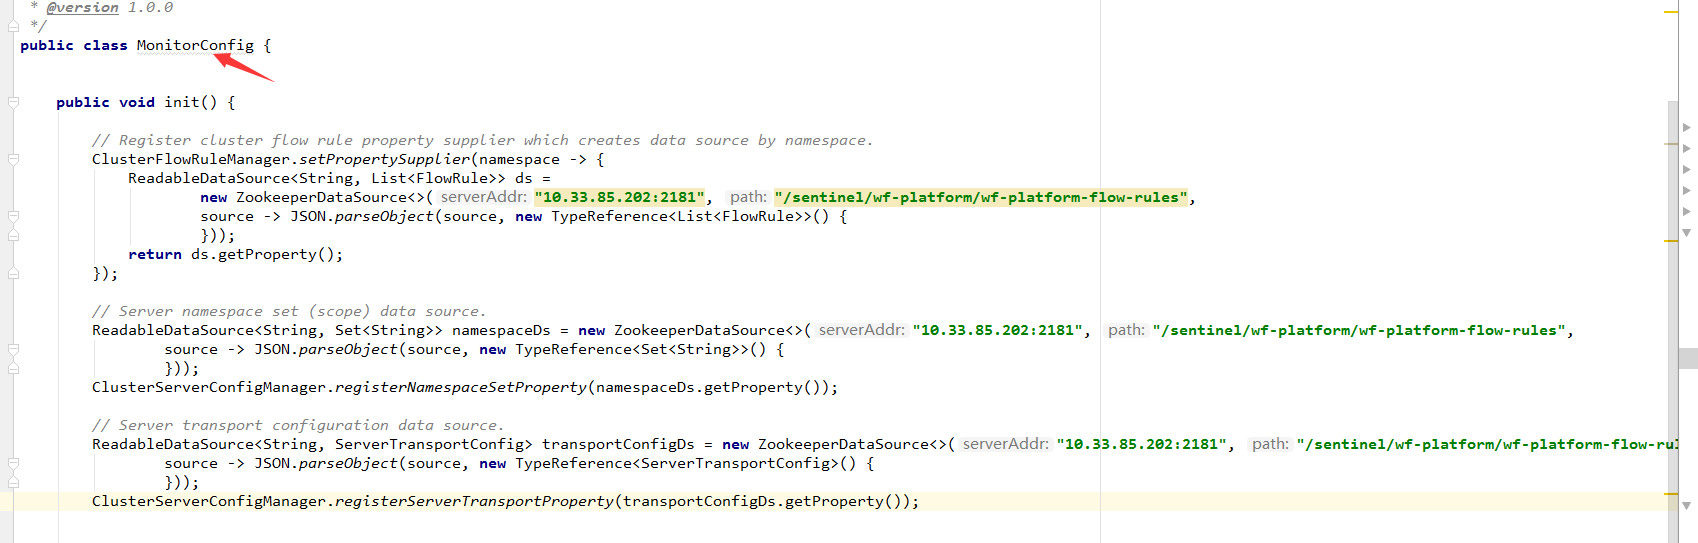This screenshot has height=543, width=1698.
Task: Click serverAddr: hint on the transportConfigDs line
Action: (1005, 444)
